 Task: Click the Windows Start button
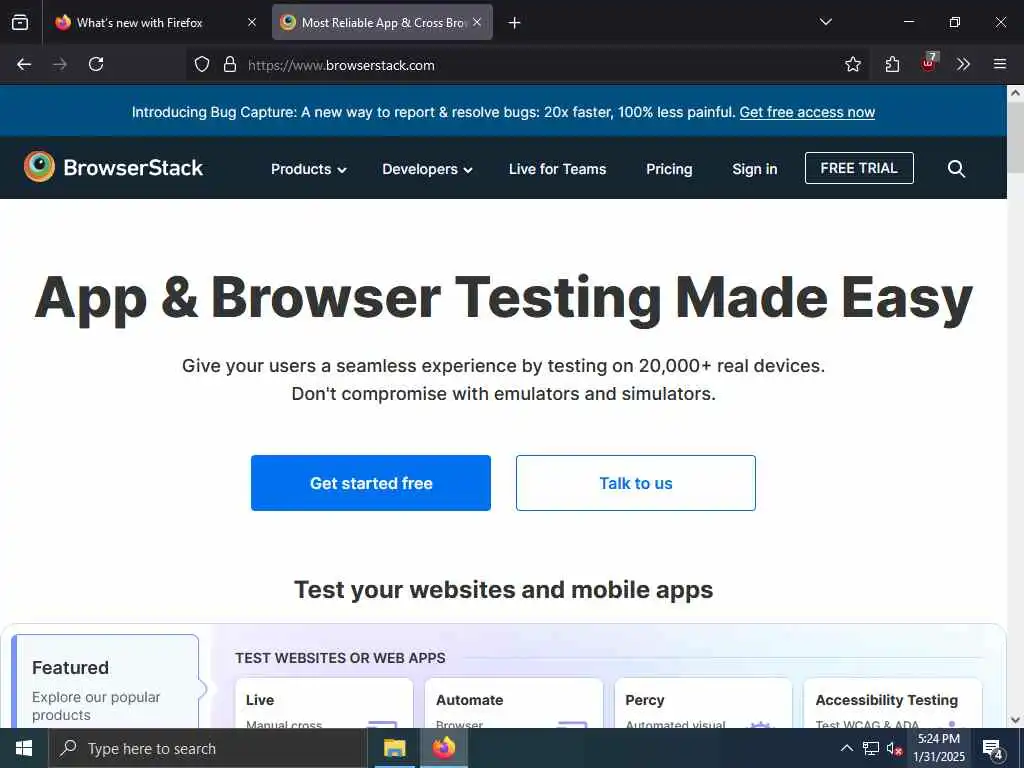pos(24,748)
